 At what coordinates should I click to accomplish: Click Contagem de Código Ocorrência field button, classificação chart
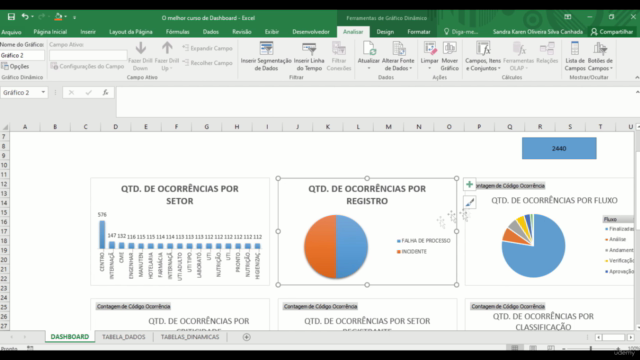click(x=508, y=307)
